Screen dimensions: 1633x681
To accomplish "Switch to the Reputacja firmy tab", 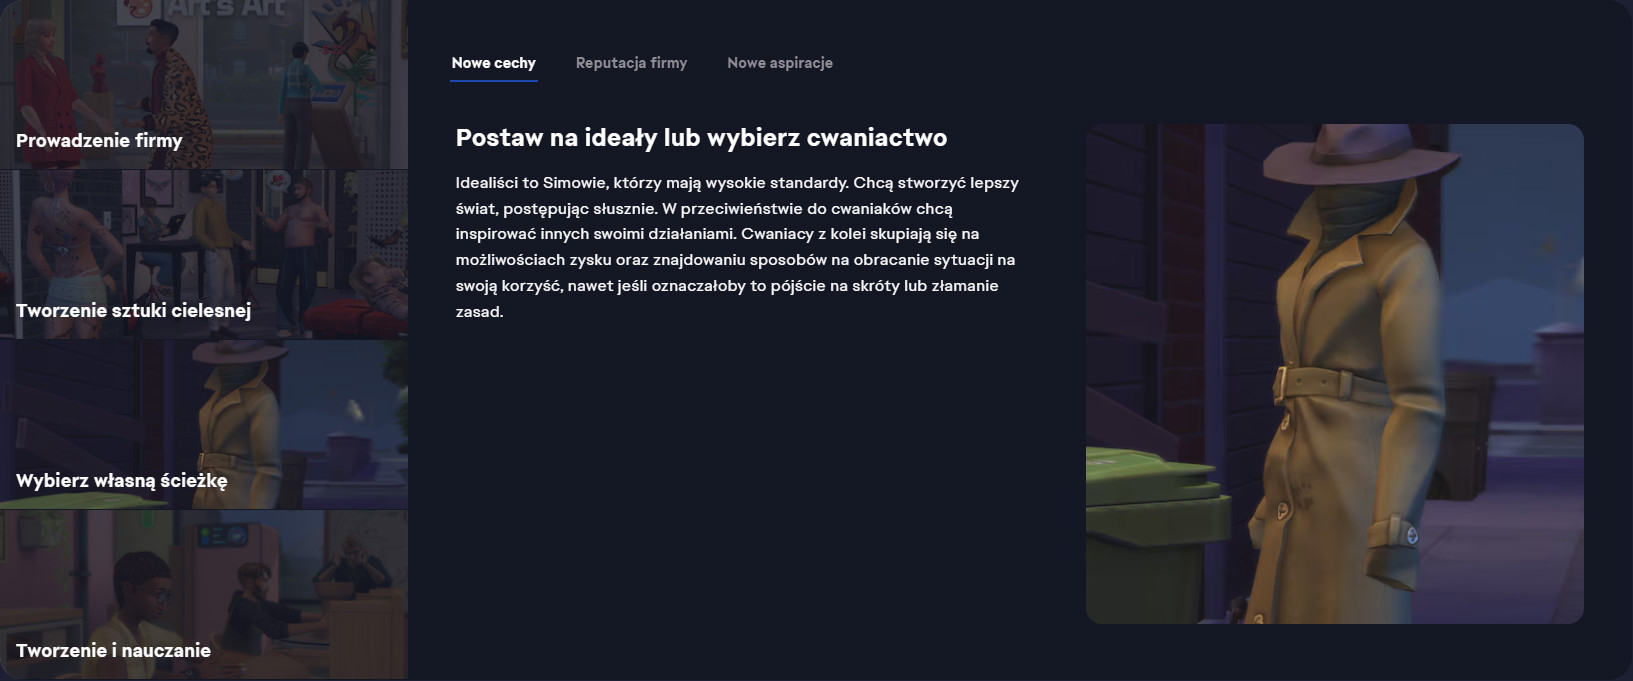I will [631, 63].
